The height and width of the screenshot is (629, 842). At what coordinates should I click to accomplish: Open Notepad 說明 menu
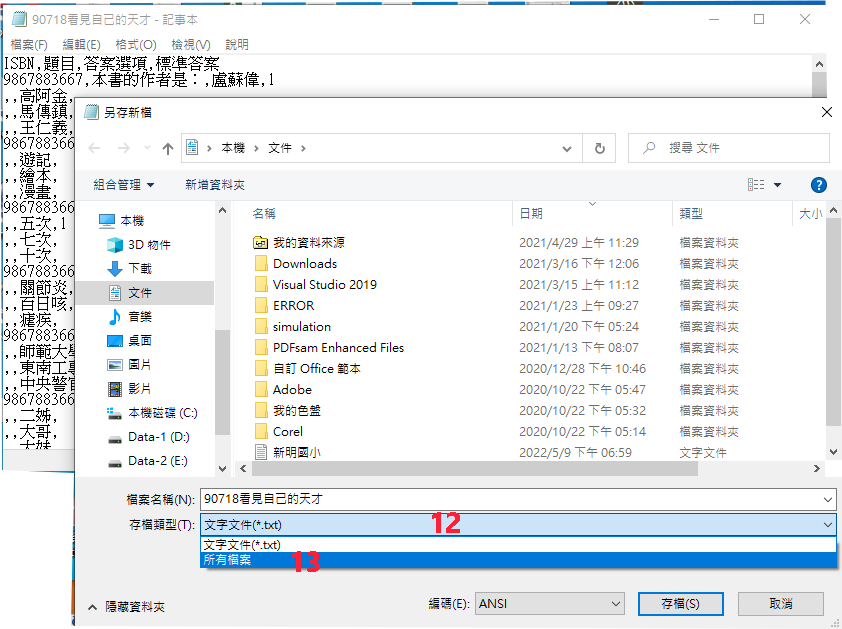pos(237,45)
